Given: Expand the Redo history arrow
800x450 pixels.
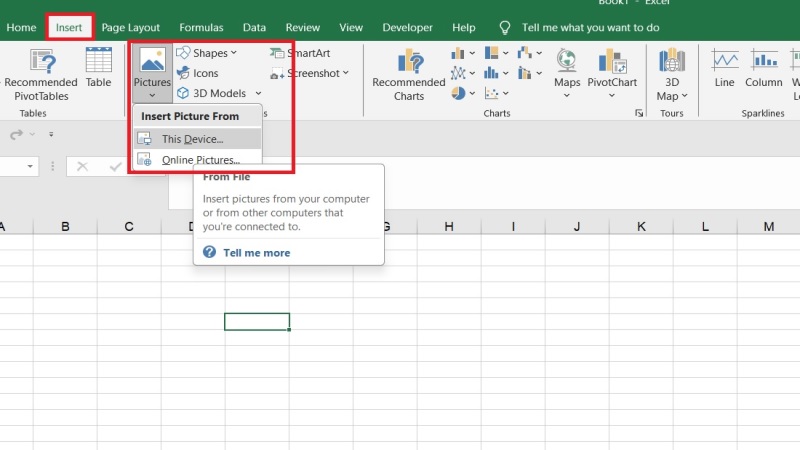Looking at the screenshot, I should 32,134.
